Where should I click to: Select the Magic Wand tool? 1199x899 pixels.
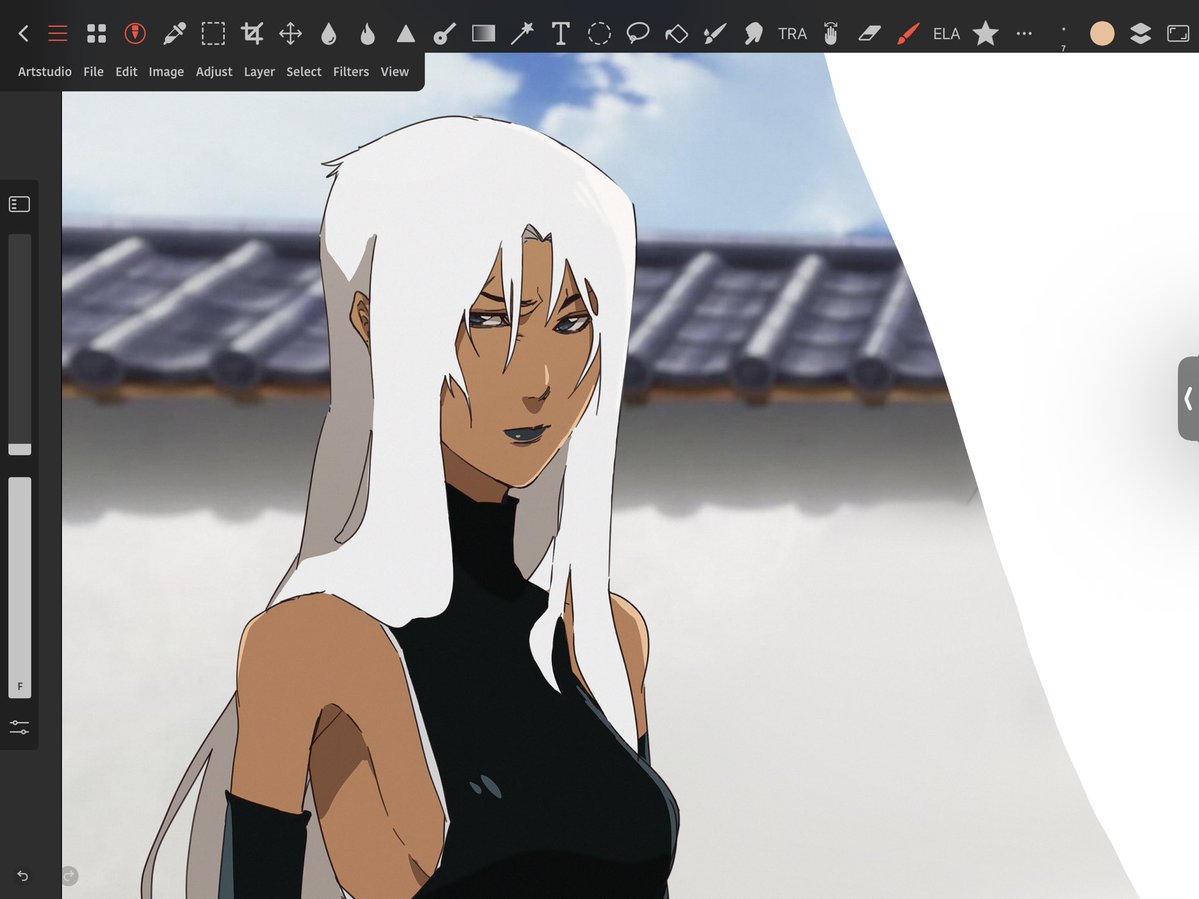[x=522, y=34]
